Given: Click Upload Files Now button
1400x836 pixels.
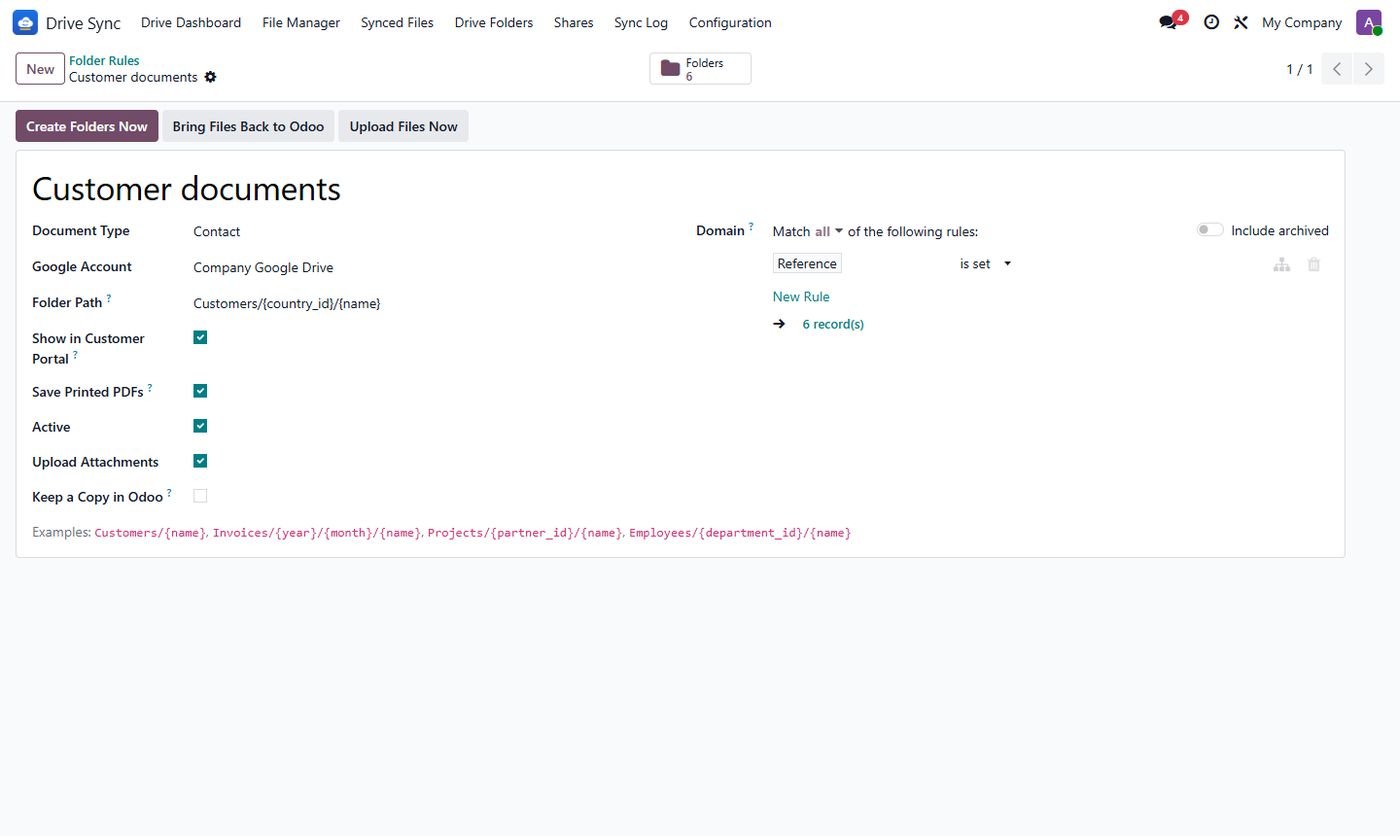Looking at the screenshot, I should (x=403, y=126).
